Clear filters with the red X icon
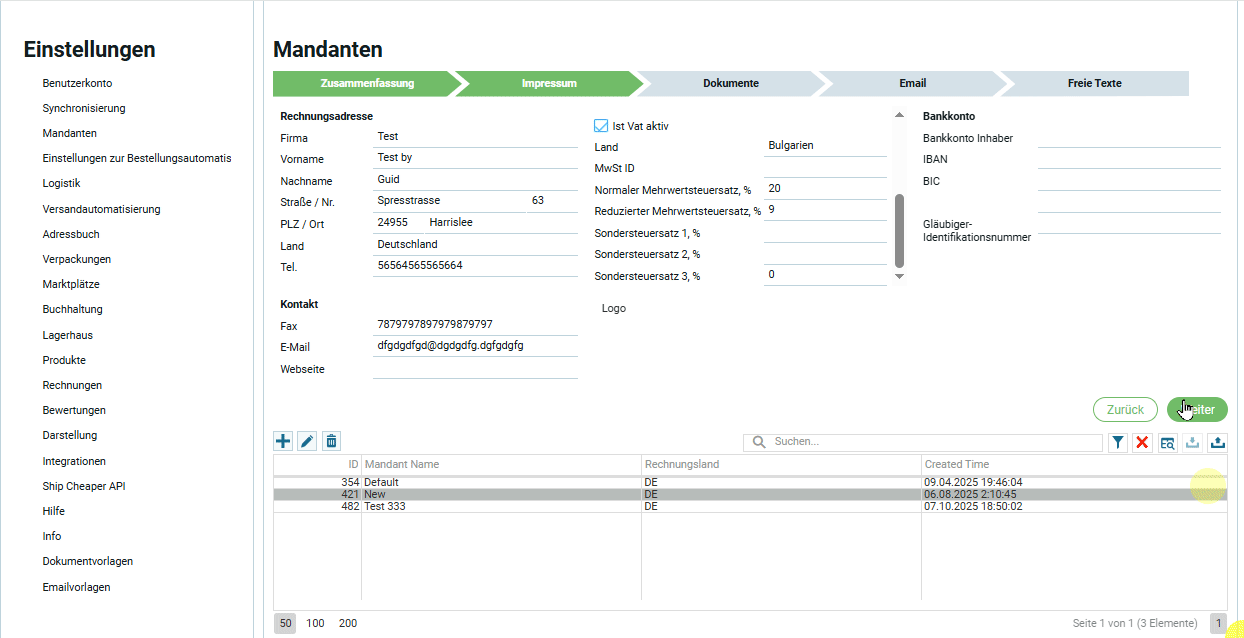Viewport: 1244px width, 638px height. coord(1143,442)
